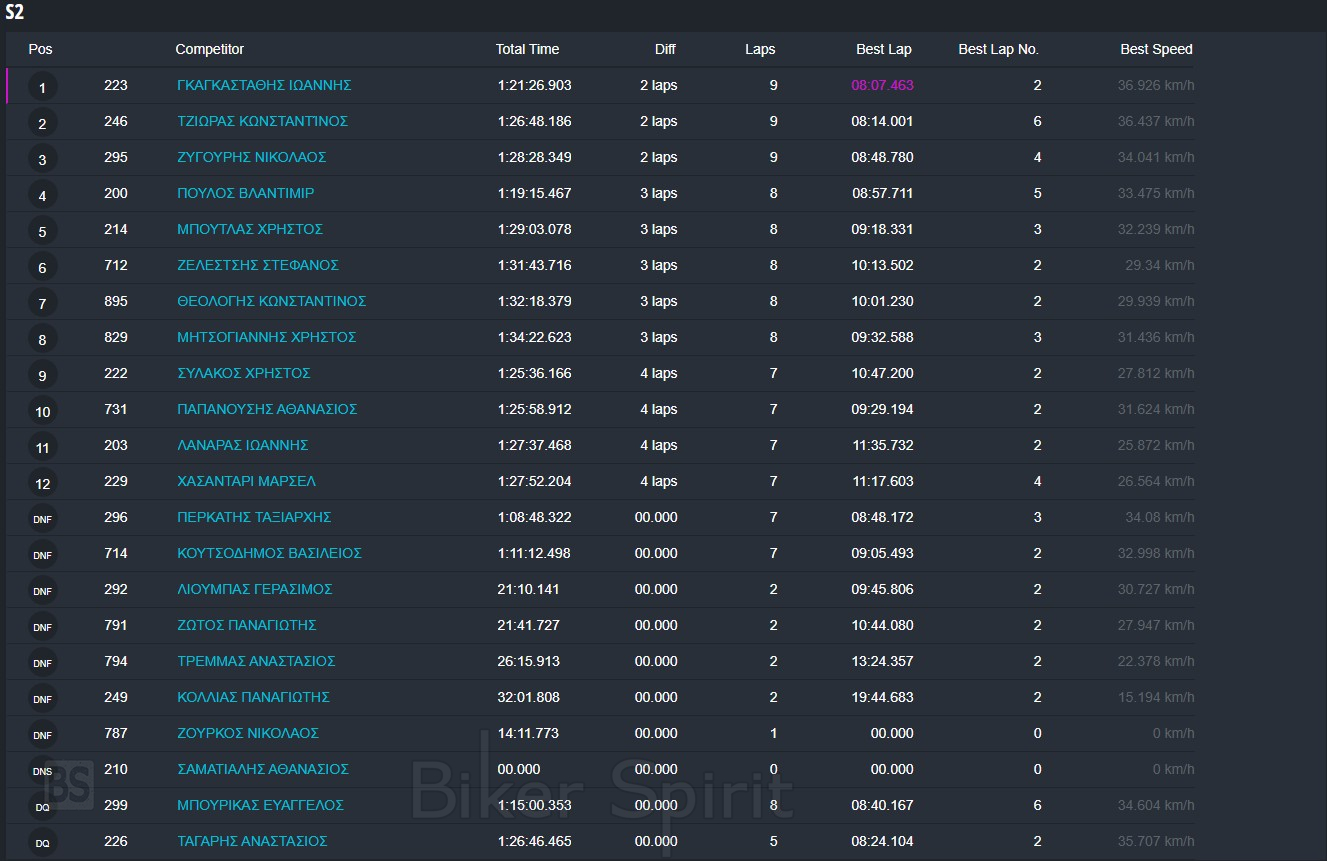Sort by the Best Lap column header

pyautogui.click(x=883, y=49)
